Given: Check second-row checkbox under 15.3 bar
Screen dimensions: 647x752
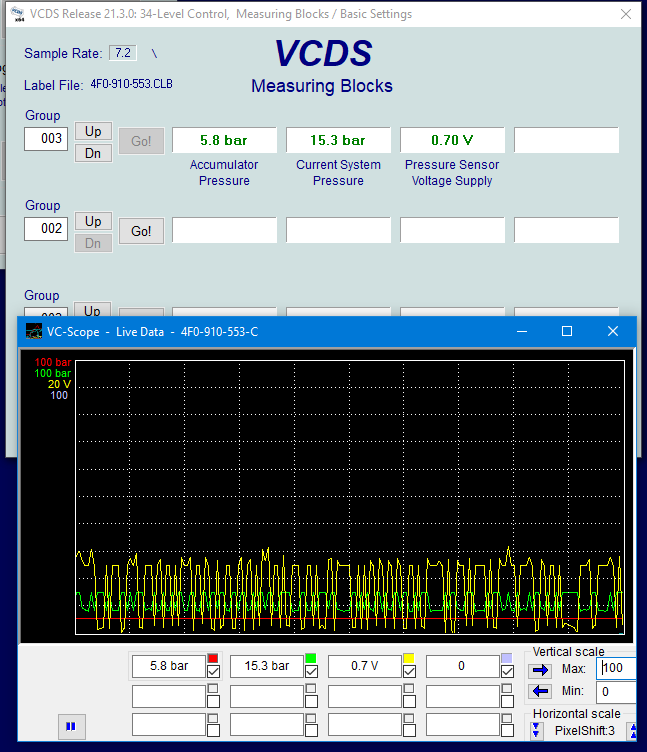Looking at the screenshot, I should 311,702.
